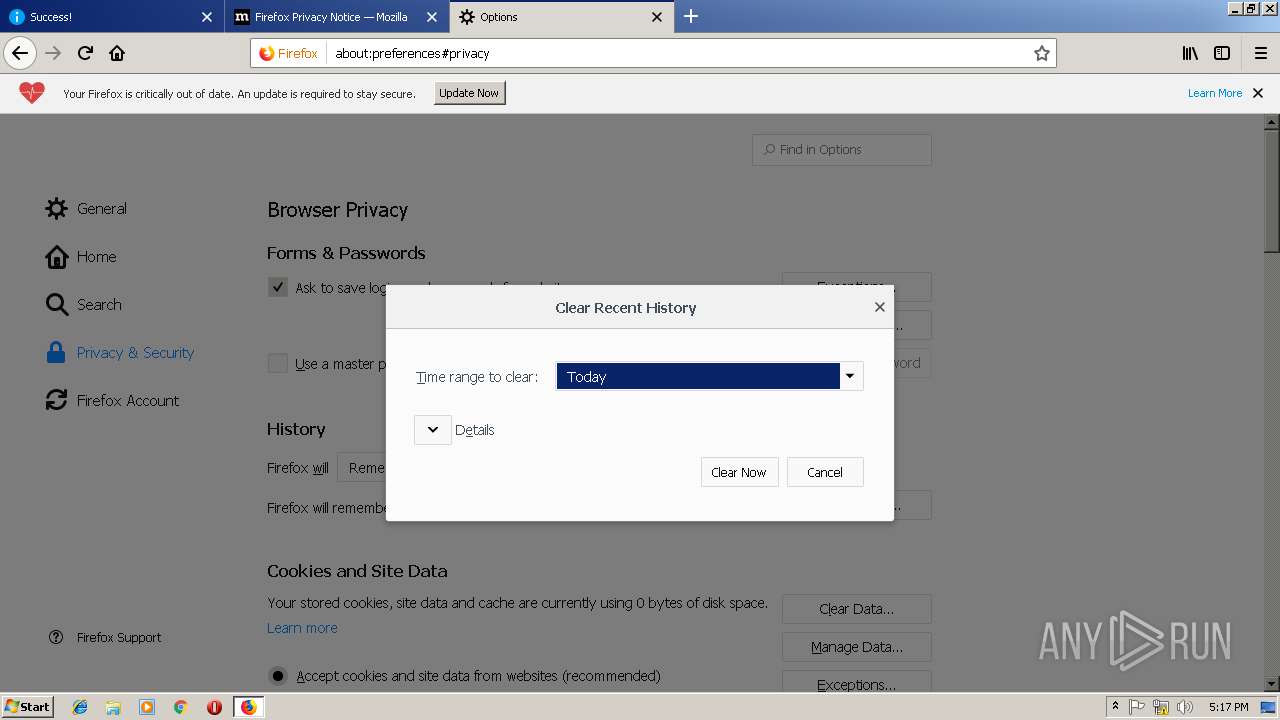Viewport: 1280px width, 720px height.
Task: Click the Manage Data... button
Action: (856, 647)
